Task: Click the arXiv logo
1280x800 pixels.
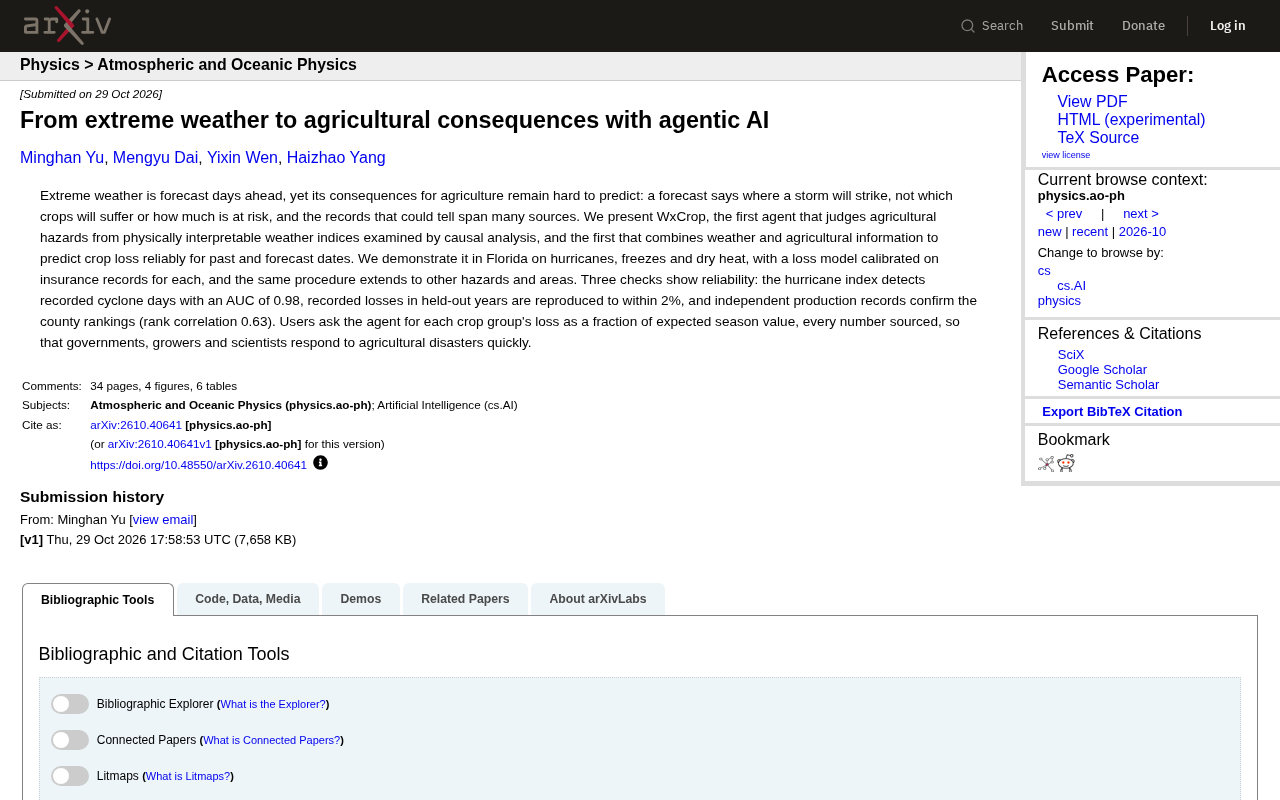Action: (67, 25)
